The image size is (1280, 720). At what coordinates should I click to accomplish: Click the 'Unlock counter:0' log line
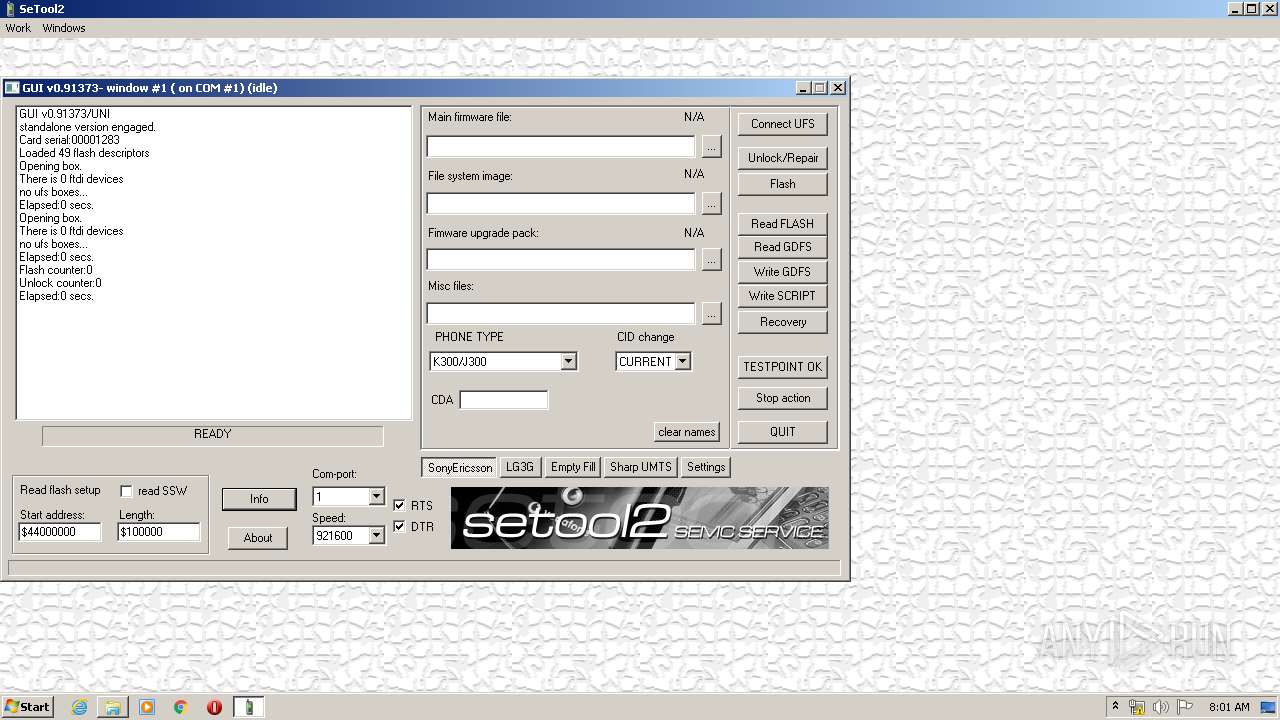pos(60,283)
